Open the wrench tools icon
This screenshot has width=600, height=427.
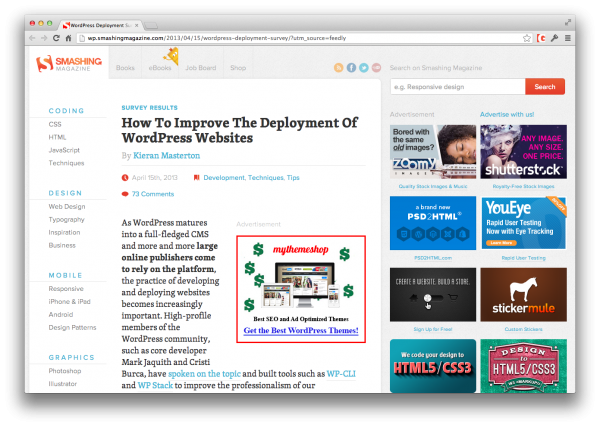coord(554,38)
